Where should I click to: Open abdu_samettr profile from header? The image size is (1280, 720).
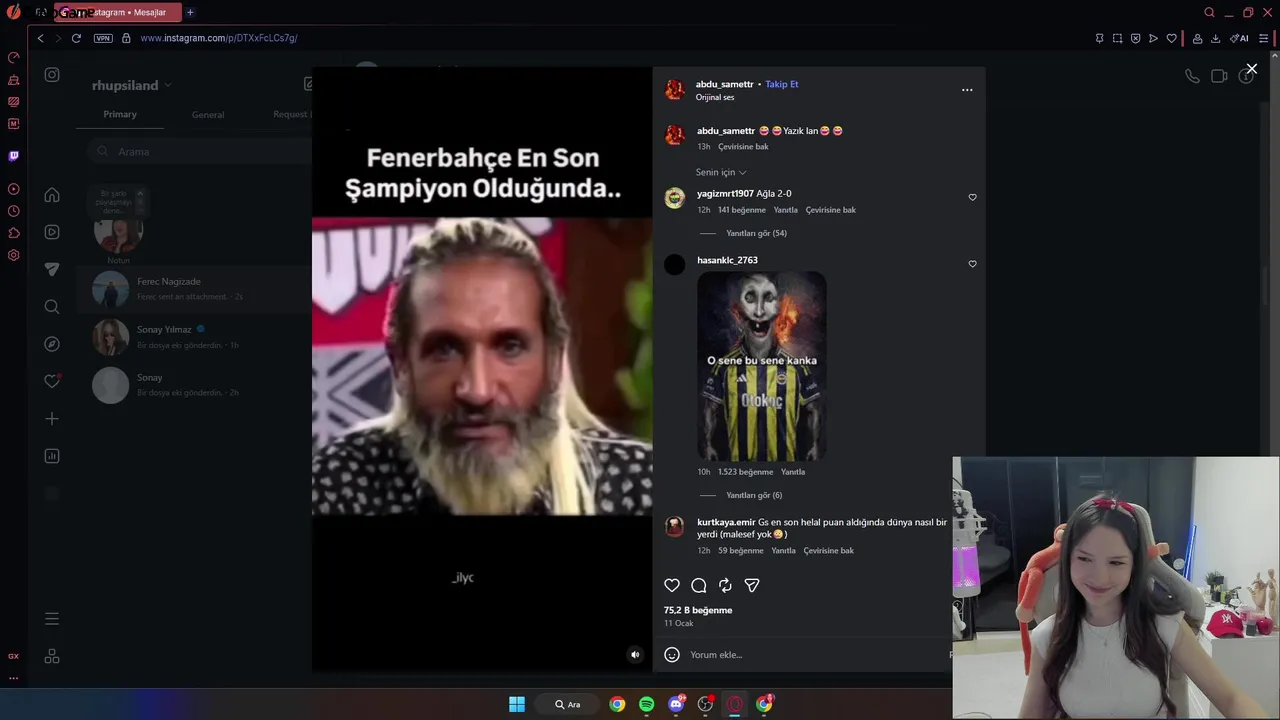(725, 84)
